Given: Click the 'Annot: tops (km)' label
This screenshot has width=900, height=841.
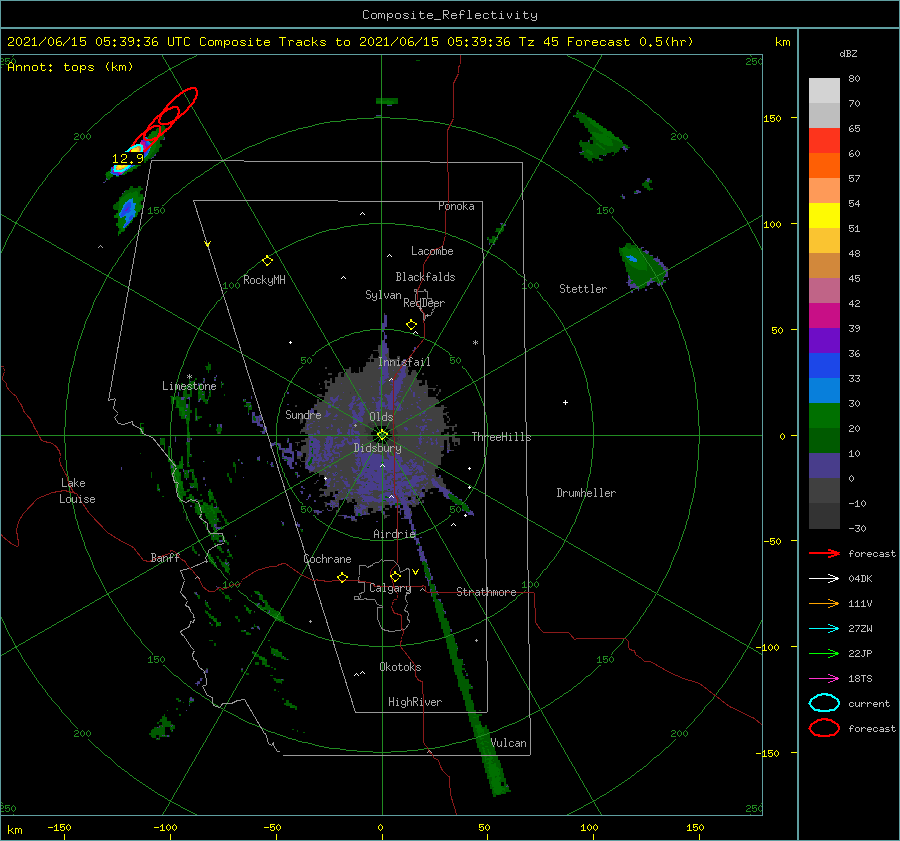Looking at the screenshot, I should [x=70, y=67].
